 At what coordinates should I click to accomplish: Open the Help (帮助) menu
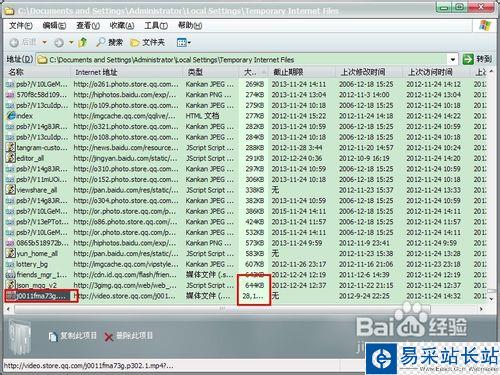190,25
